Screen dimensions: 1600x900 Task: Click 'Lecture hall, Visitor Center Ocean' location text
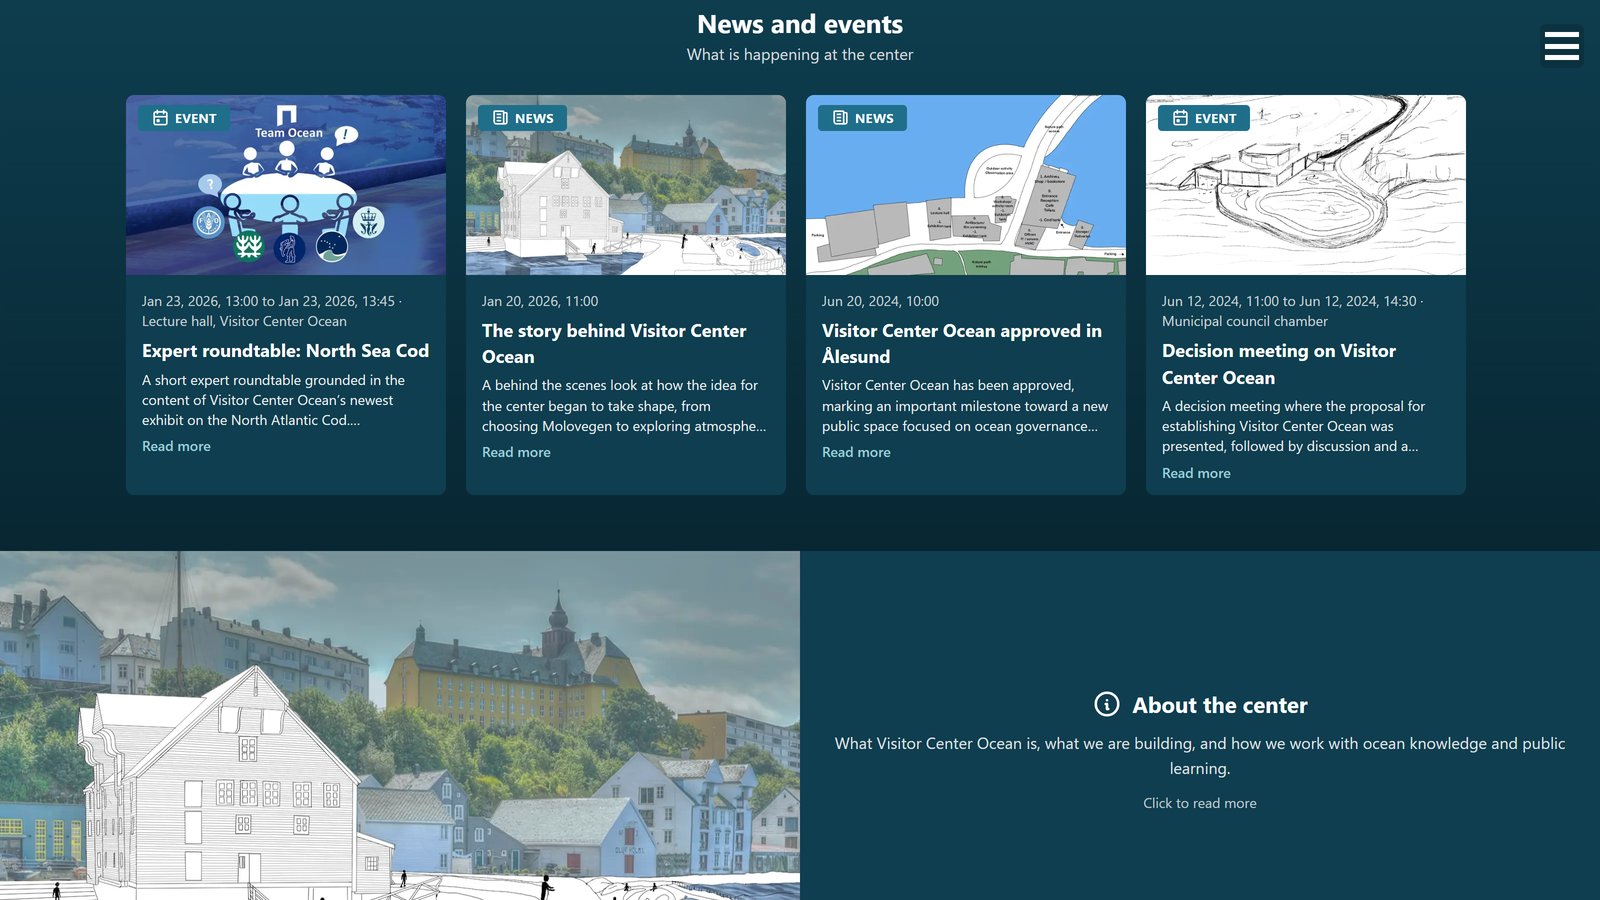(244, 321)
